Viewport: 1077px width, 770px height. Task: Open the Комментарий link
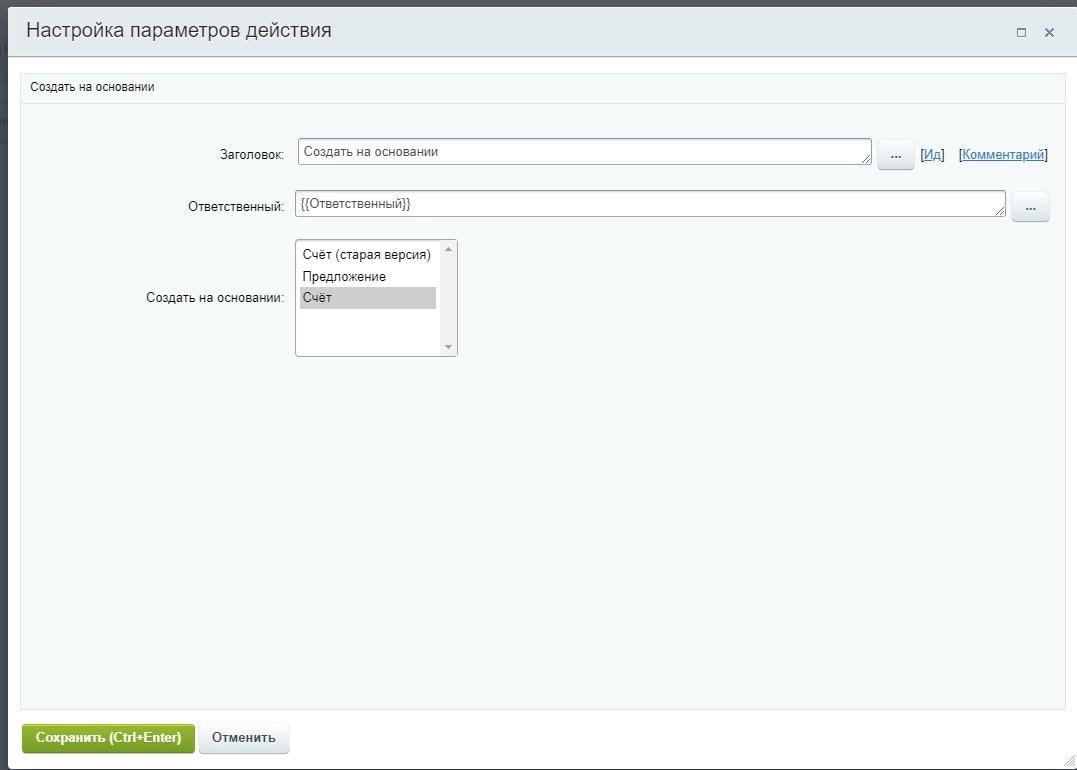click(1003, 155)
